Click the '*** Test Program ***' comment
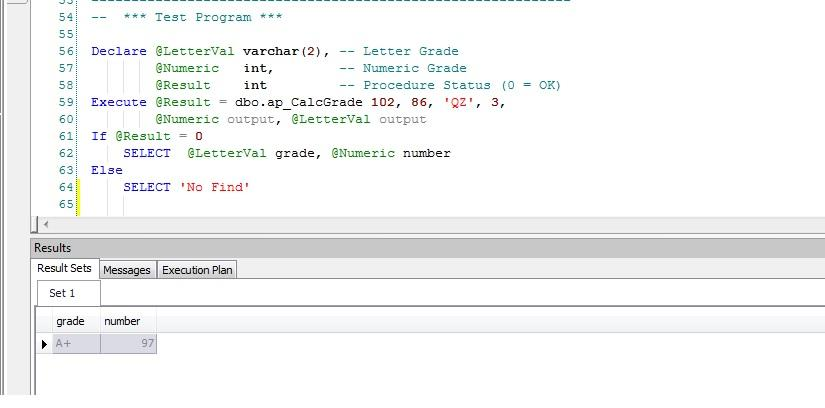The width and height of the screenshot is (825, 408). pyautogui.click(x=203, y=17)
